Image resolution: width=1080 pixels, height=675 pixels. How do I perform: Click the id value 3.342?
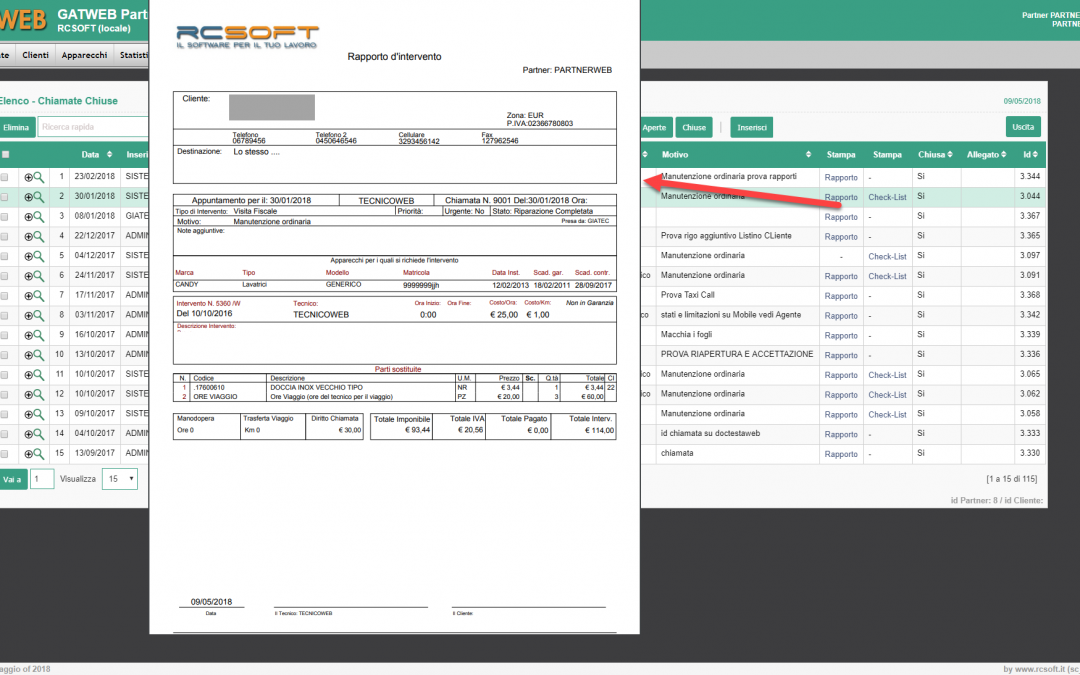(x=1030, y=314)
